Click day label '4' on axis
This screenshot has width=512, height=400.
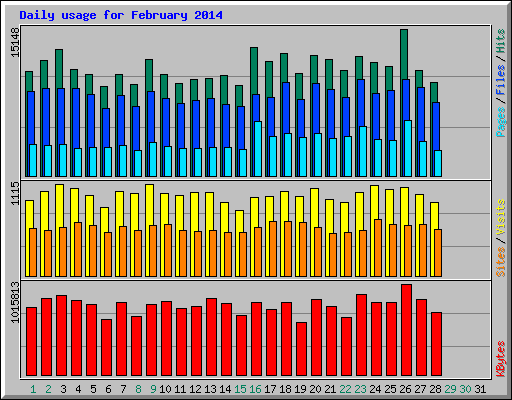[x=78, y=389]
